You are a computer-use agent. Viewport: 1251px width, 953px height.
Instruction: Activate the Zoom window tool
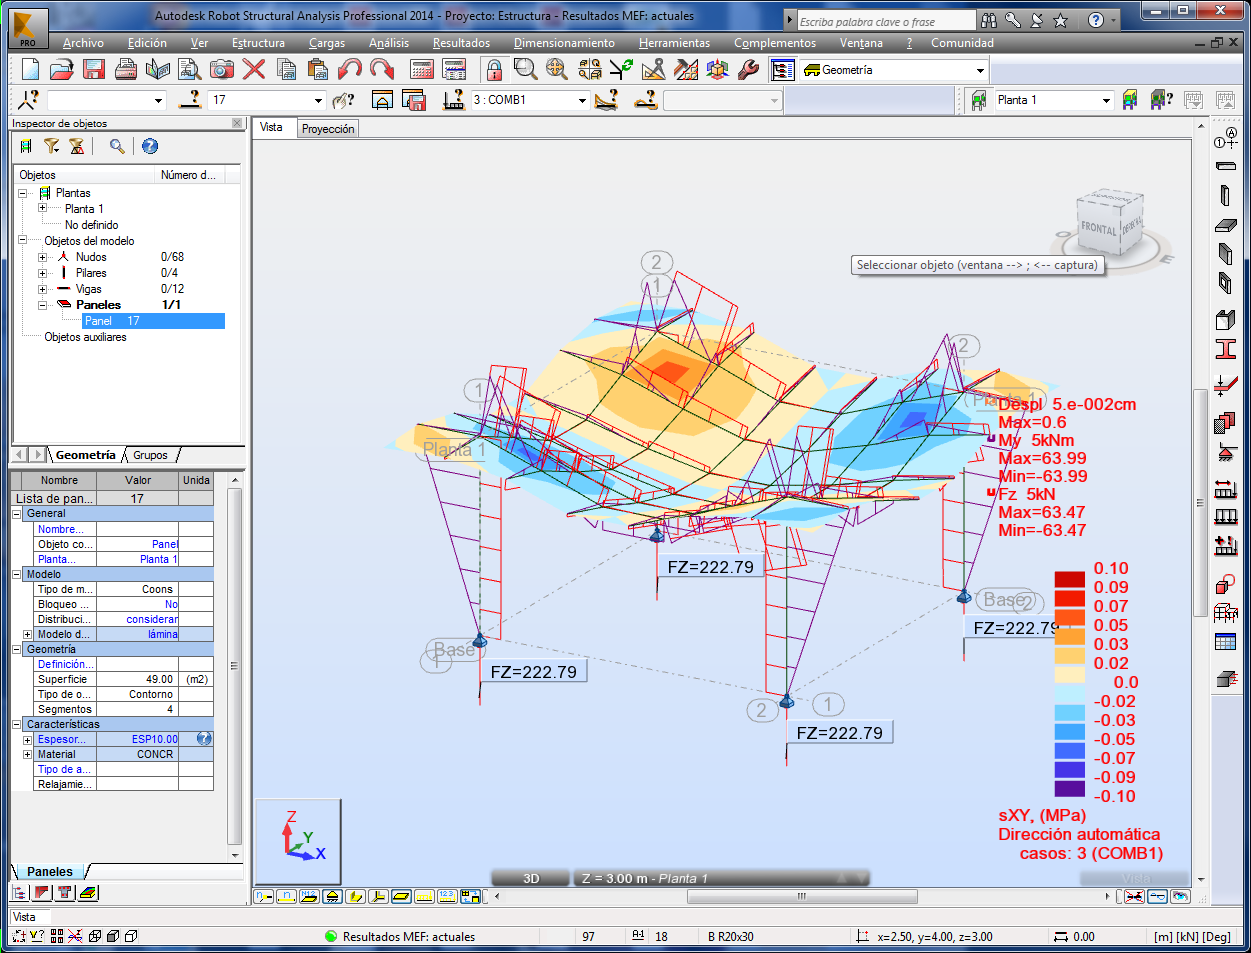(524, 70)
